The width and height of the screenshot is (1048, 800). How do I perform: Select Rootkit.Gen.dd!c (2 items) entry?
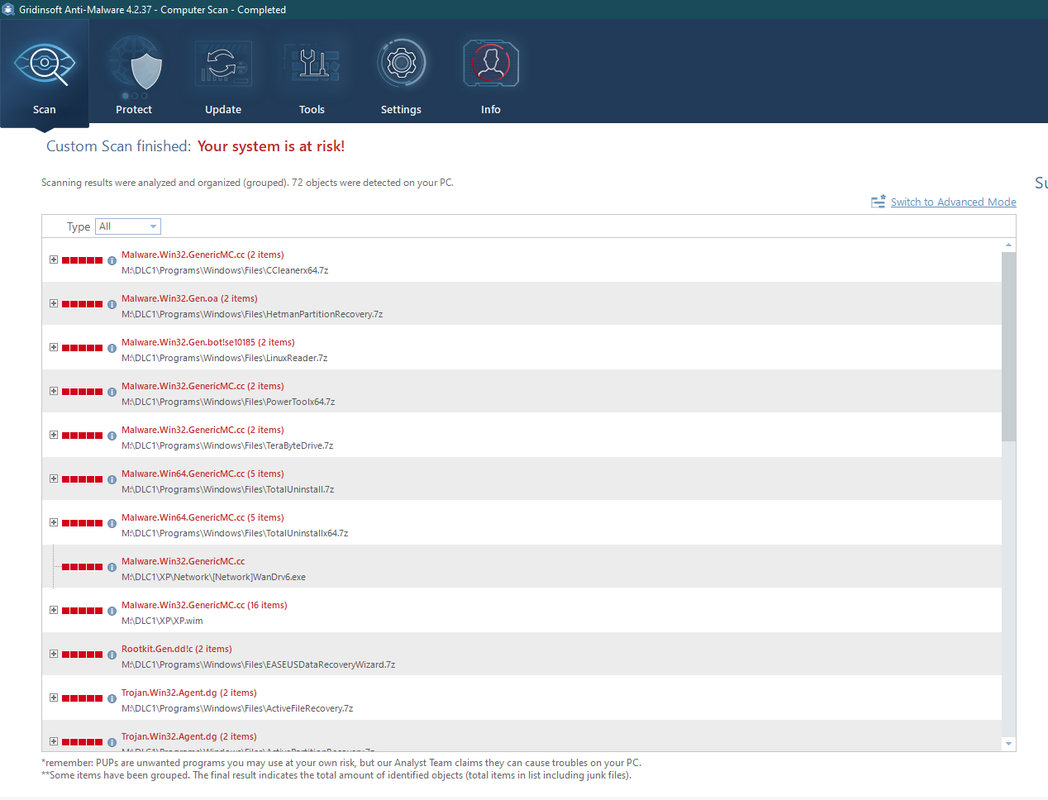(x=176, y=649)
